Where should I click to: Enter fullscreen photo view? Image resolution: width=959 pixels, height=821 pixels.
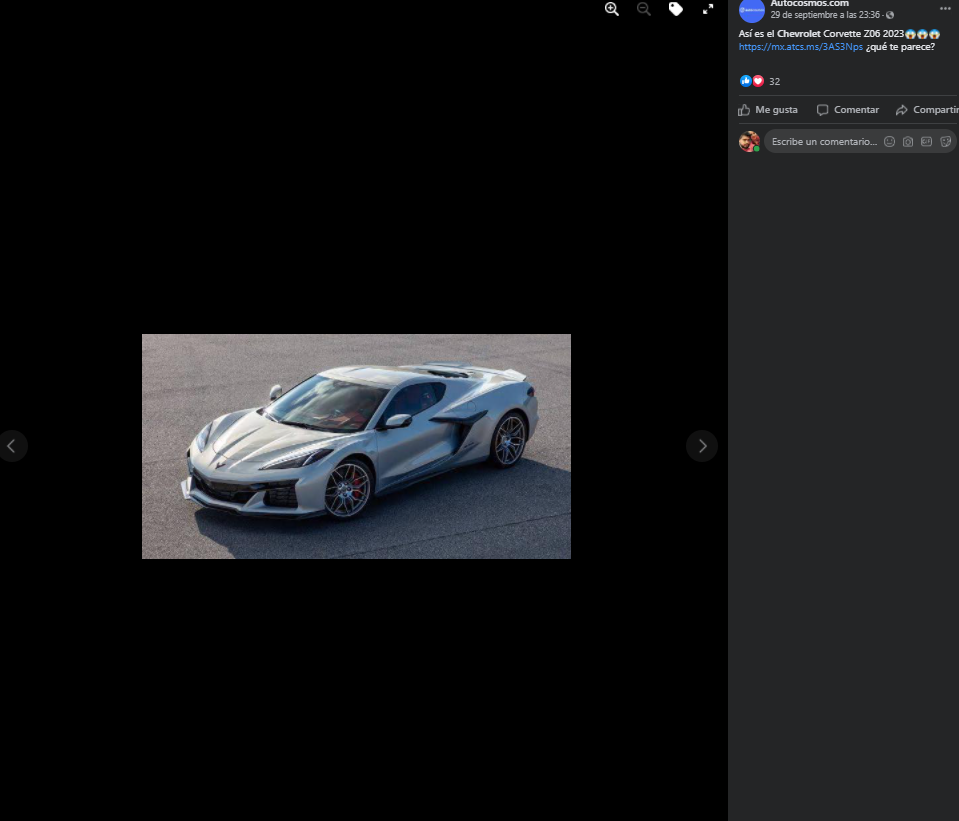point(708,9)
